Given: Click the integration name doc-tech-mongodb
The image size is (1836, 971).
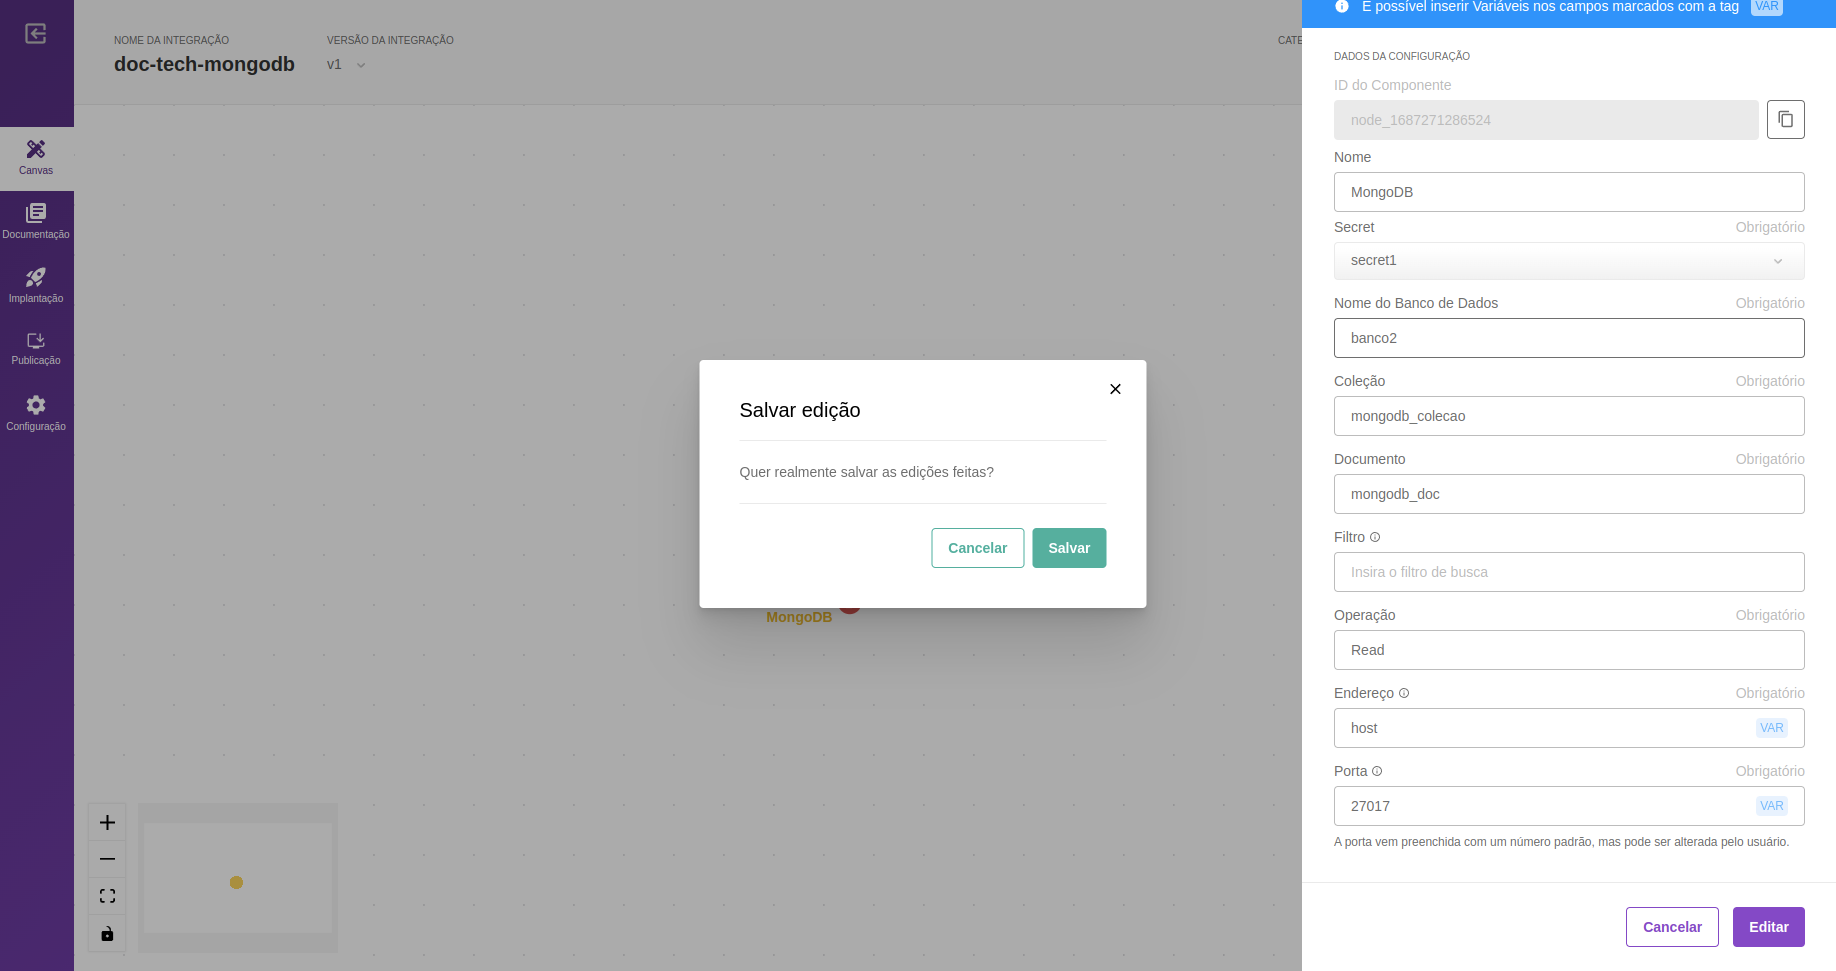Looking at the screenshot, I should click(x=204, y=64).
